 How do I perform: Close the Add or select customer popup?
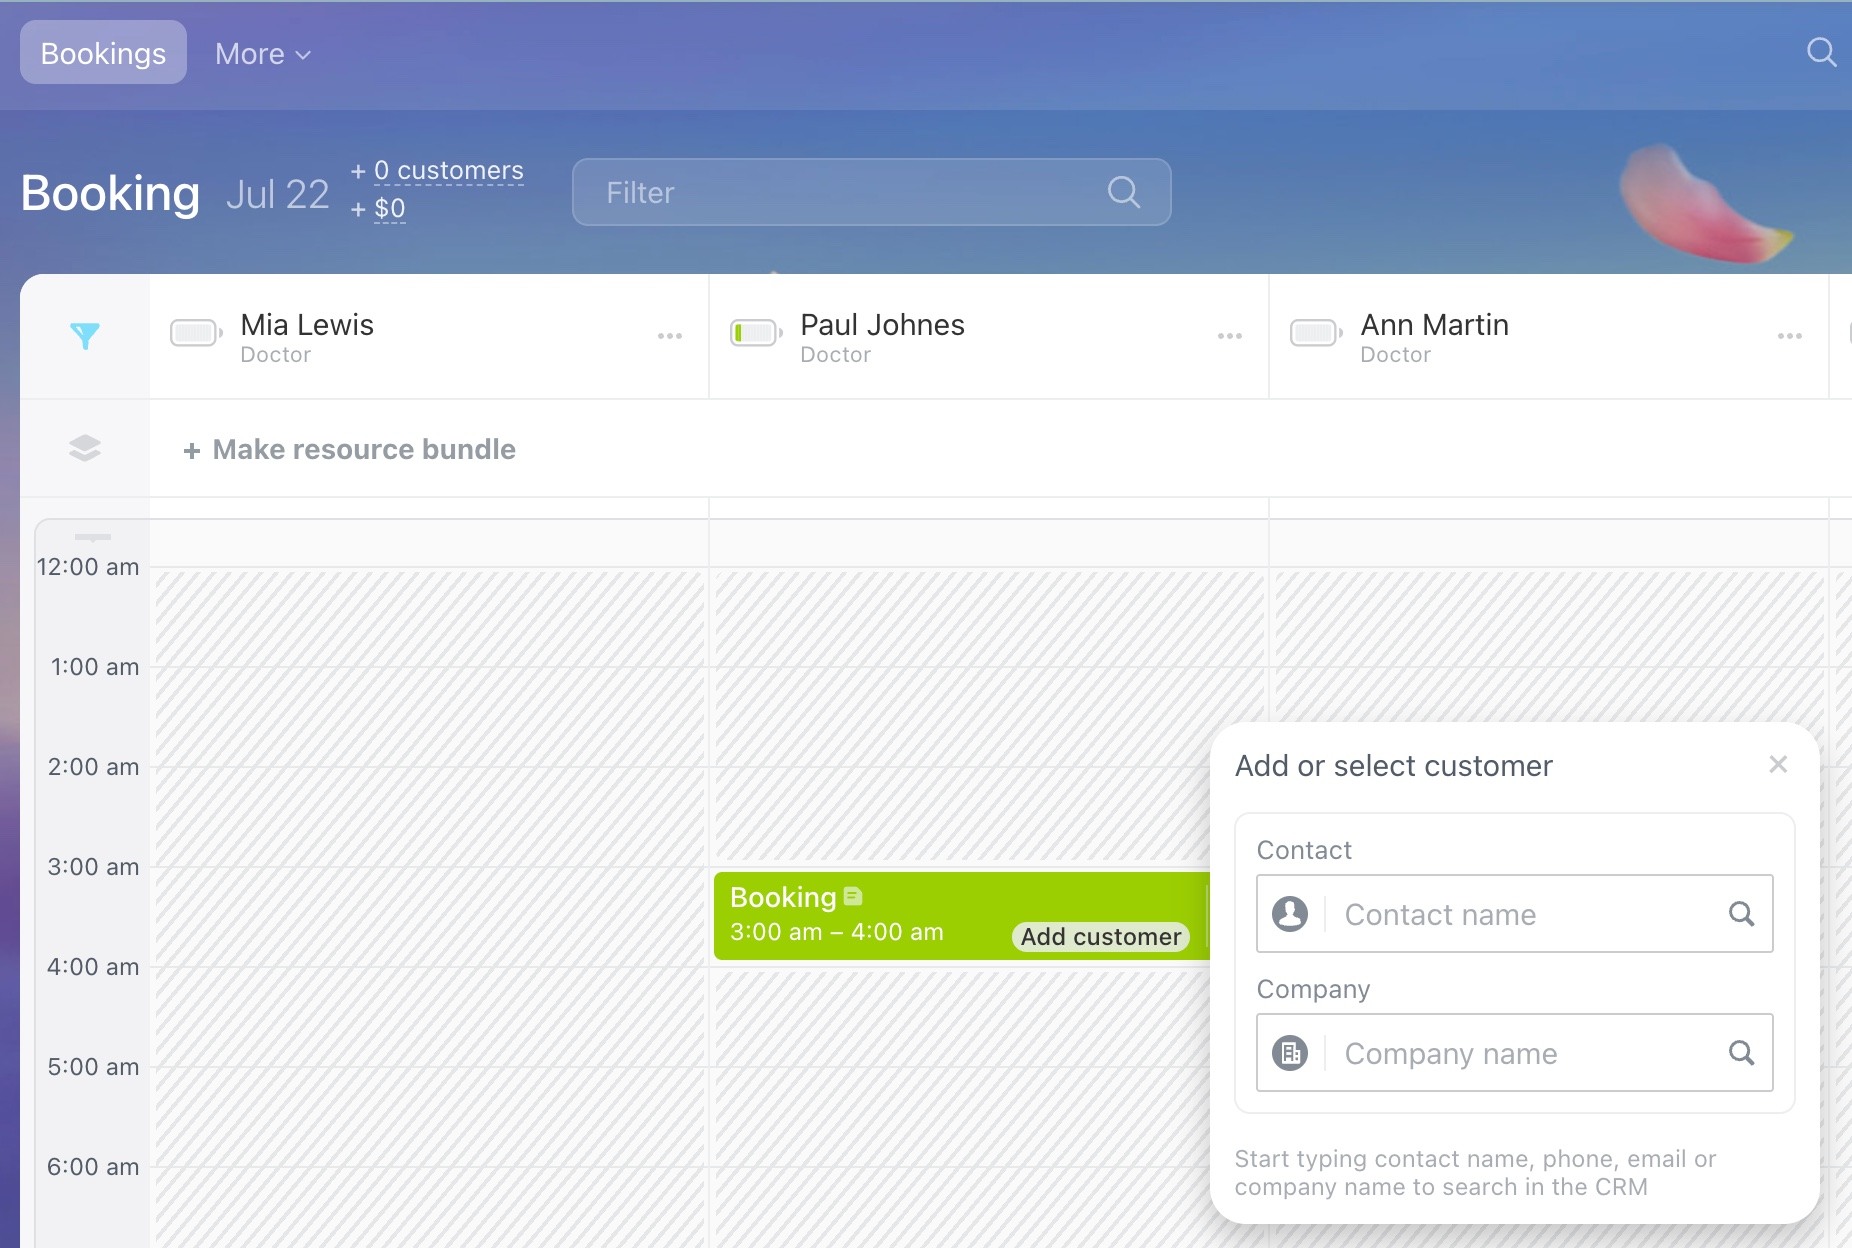(x=1778, y=765)
